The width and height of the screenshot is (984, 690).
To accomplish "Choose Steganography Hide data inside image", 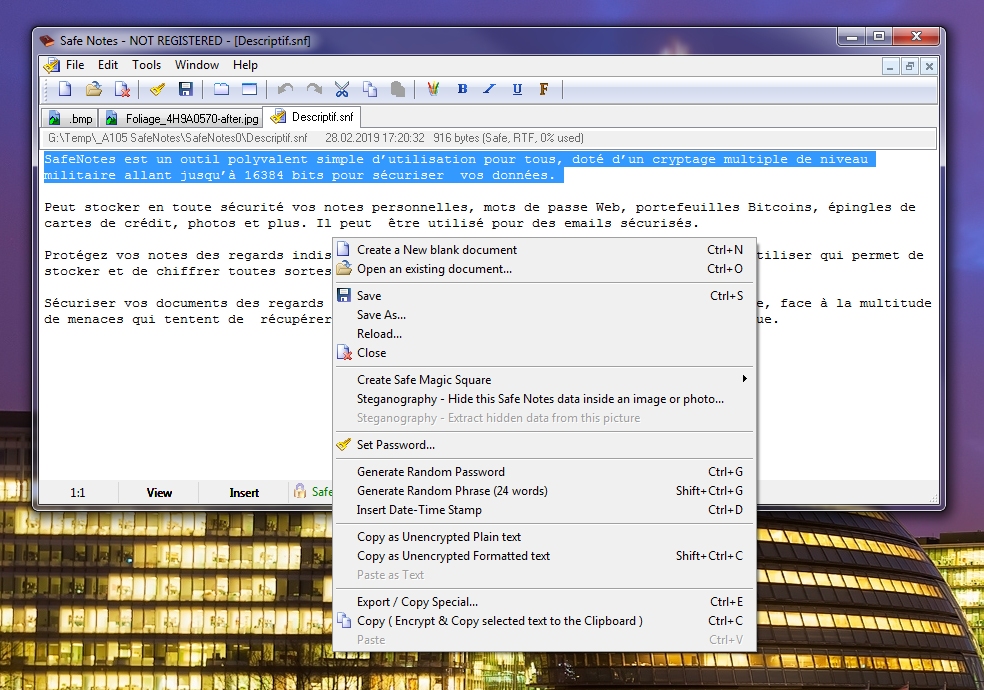I will coord(544,399).
